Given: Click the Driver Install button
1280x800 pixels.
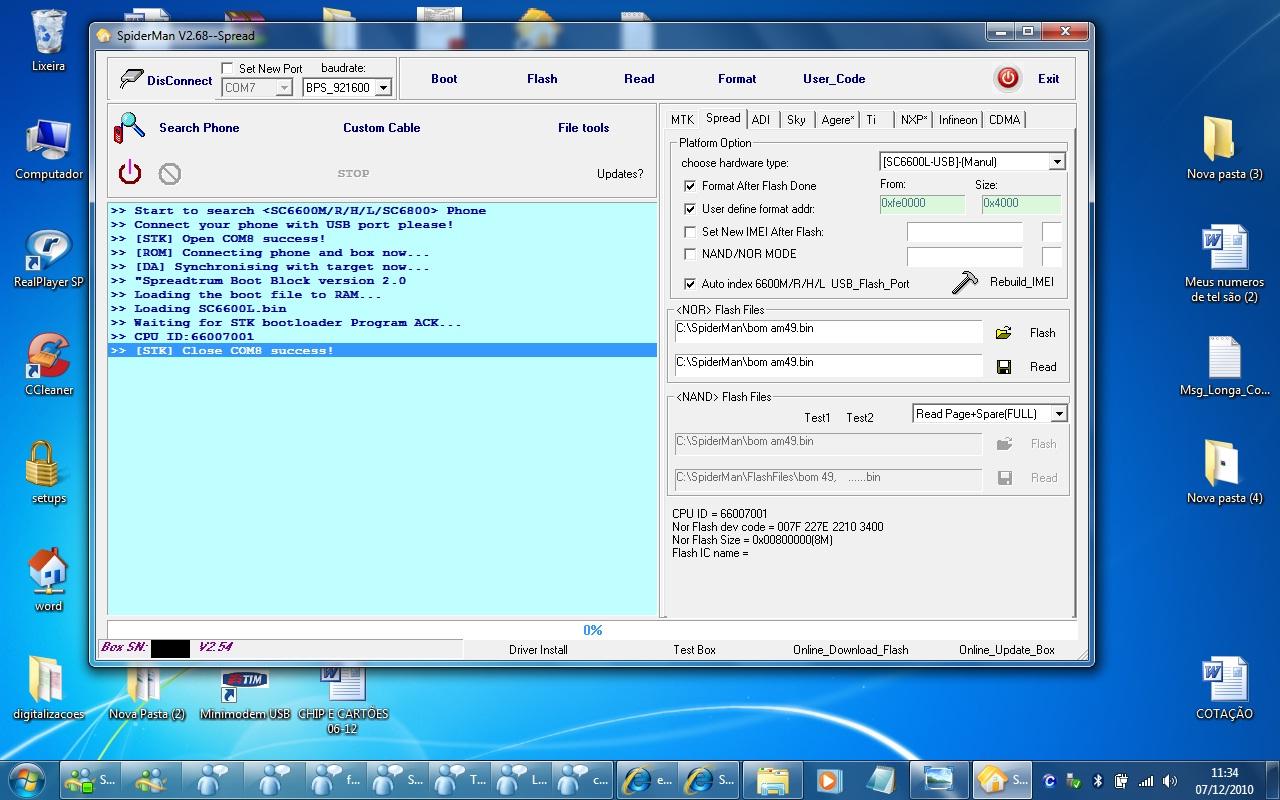Looking at the screenshot, I should point(538,650).
